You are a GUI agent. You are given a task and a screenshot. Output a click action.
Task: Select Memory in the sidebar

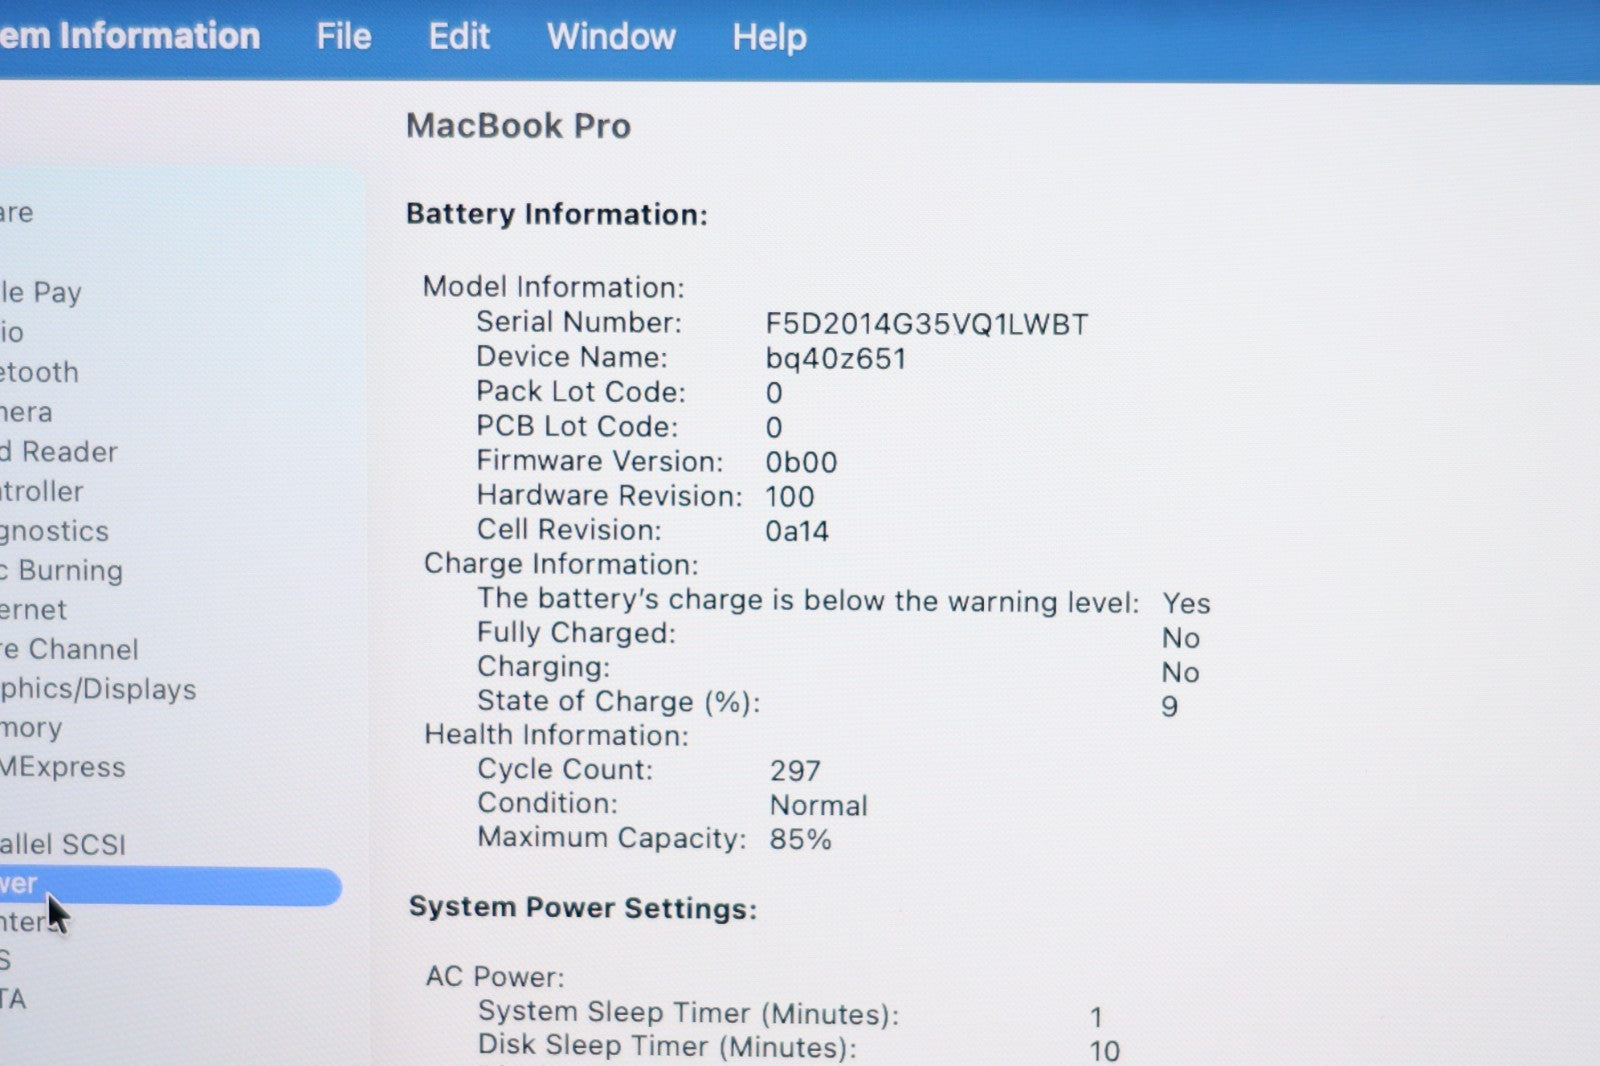tap(32, 728)
